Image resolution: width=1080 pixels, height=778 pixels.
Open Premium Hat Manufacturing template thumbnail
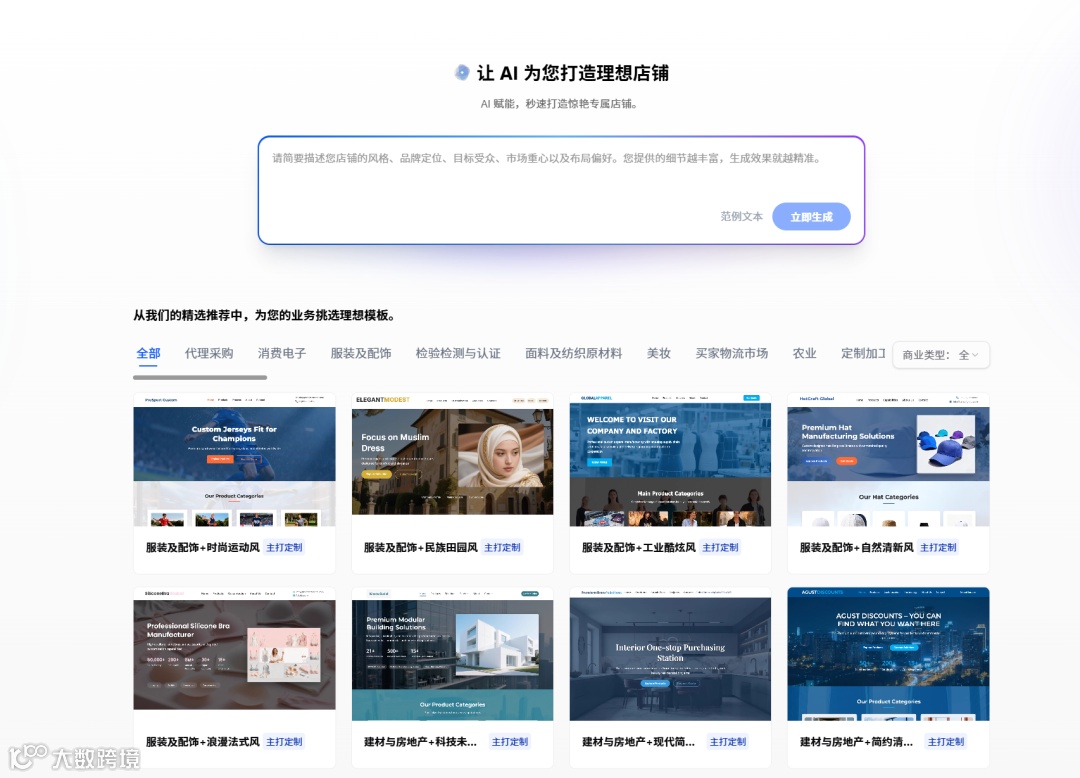889,460
